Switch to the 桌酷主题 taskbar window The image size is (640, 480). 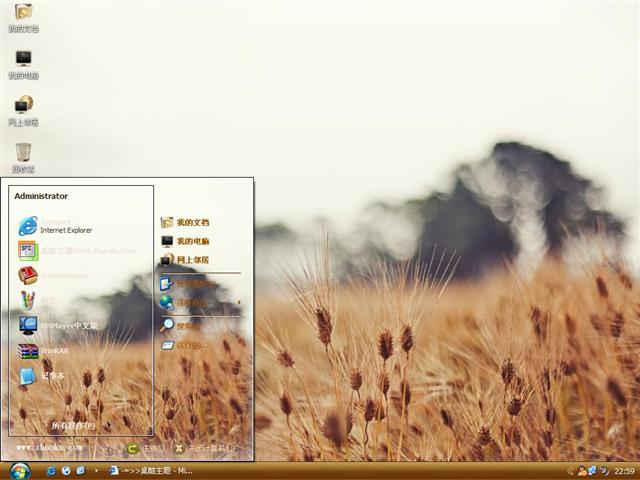151,471
